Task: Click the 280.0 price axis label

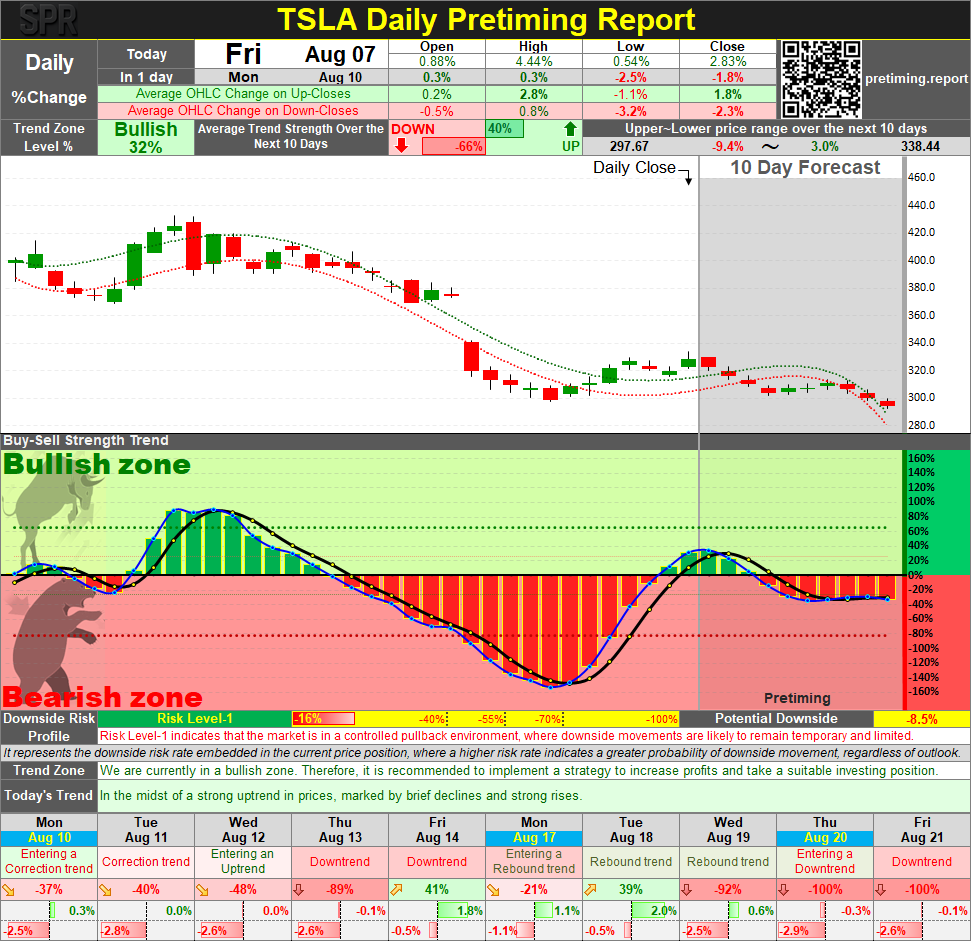Action: pos(921,425)
